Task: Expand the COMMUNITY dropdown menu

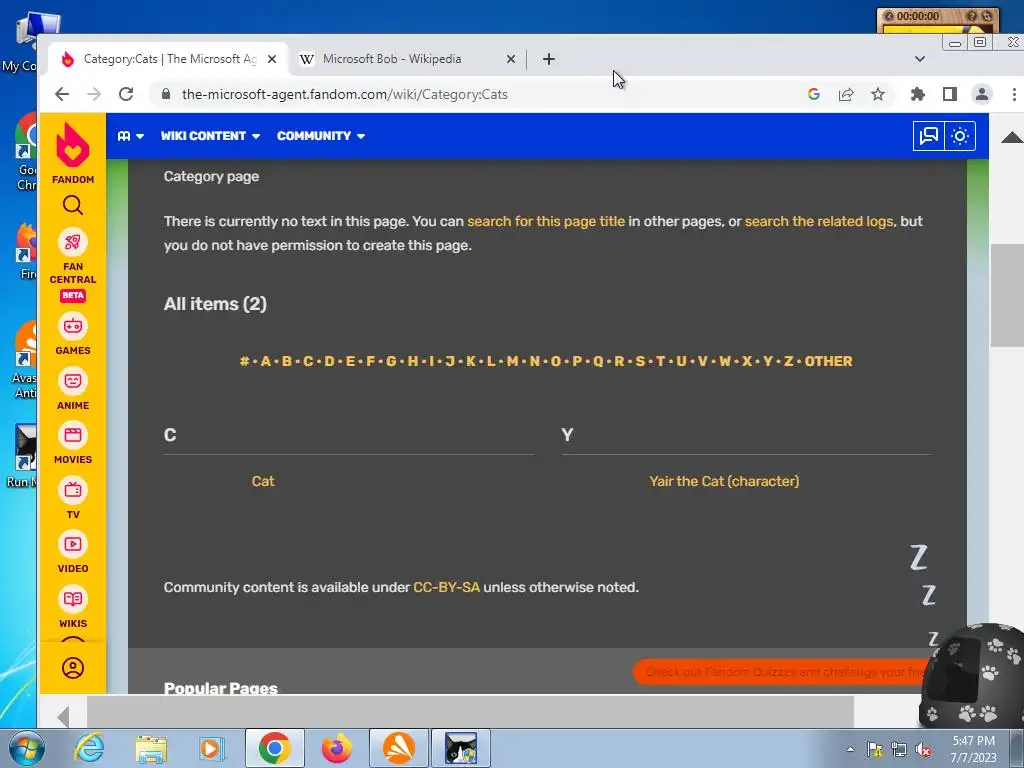Action: [321, 136]
